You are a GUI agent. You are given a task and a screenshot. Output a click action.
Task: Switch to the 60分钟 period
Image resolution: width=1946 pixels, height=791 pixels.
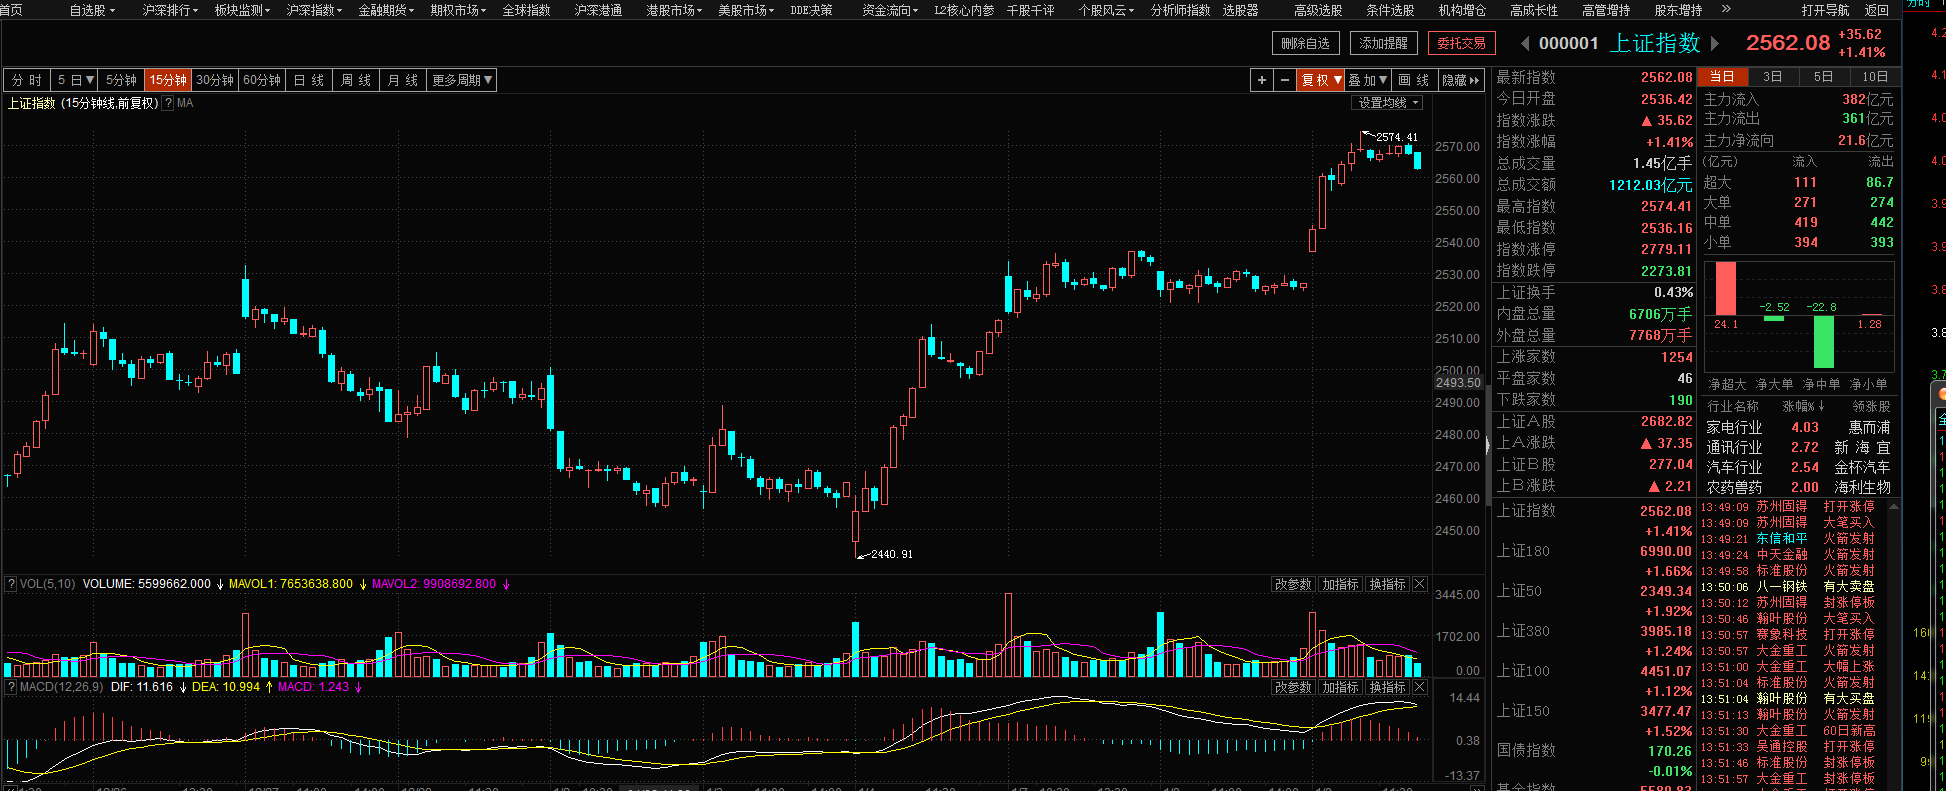tap(262, 80)
